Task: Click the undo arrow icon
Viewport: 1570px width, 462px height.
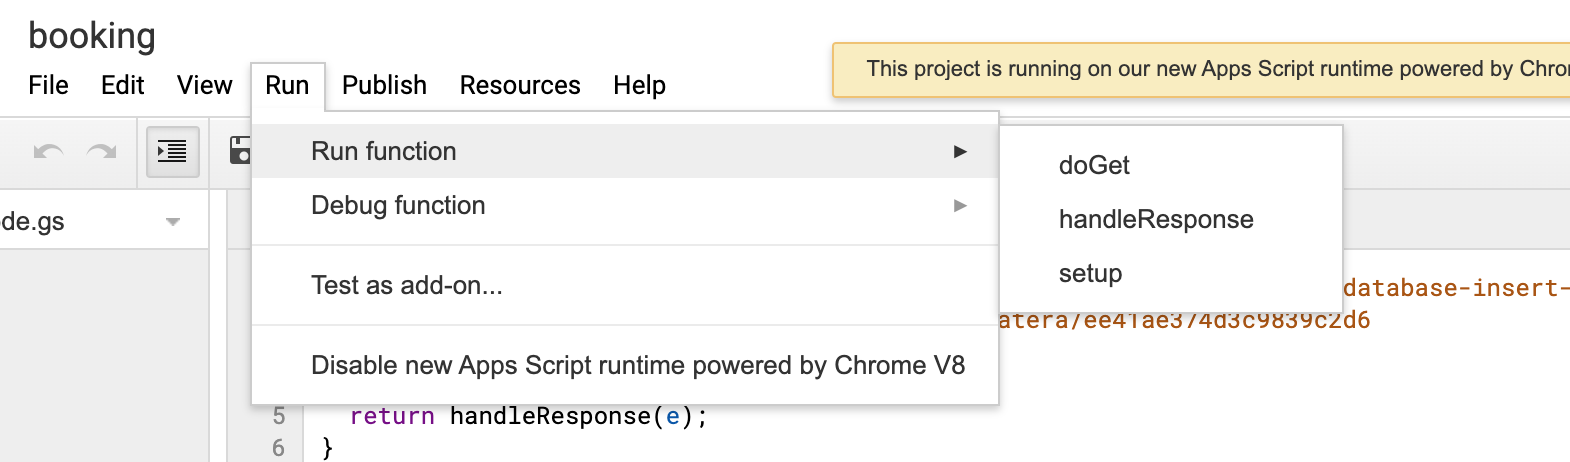Action: (x=48, y=152)
